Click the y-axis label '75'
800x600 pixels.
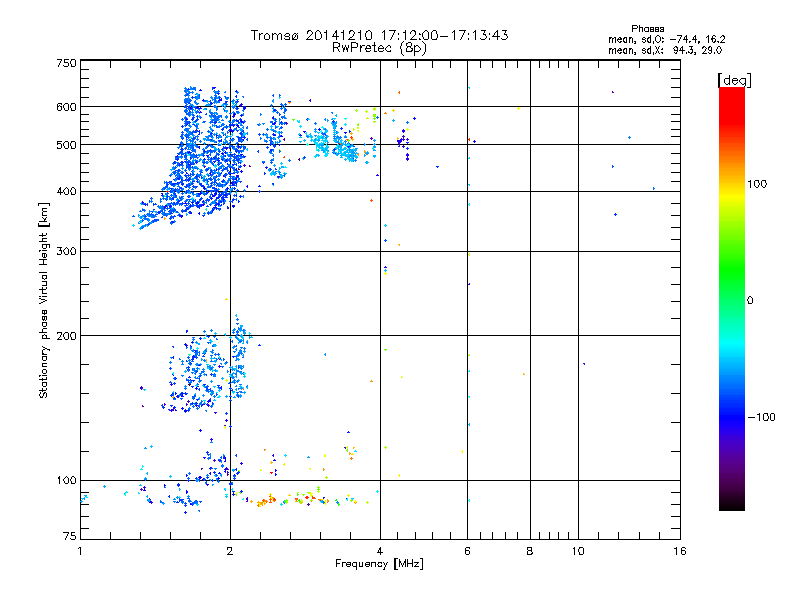[70, 536]
